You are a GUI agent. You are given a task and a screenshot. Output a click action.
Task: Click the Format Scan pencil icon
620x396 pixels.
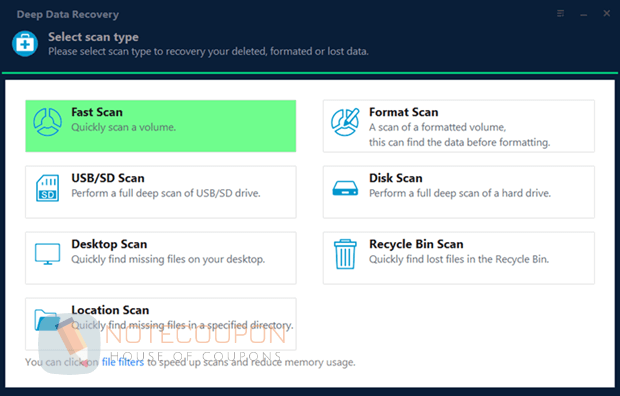[x=345, y=122]
